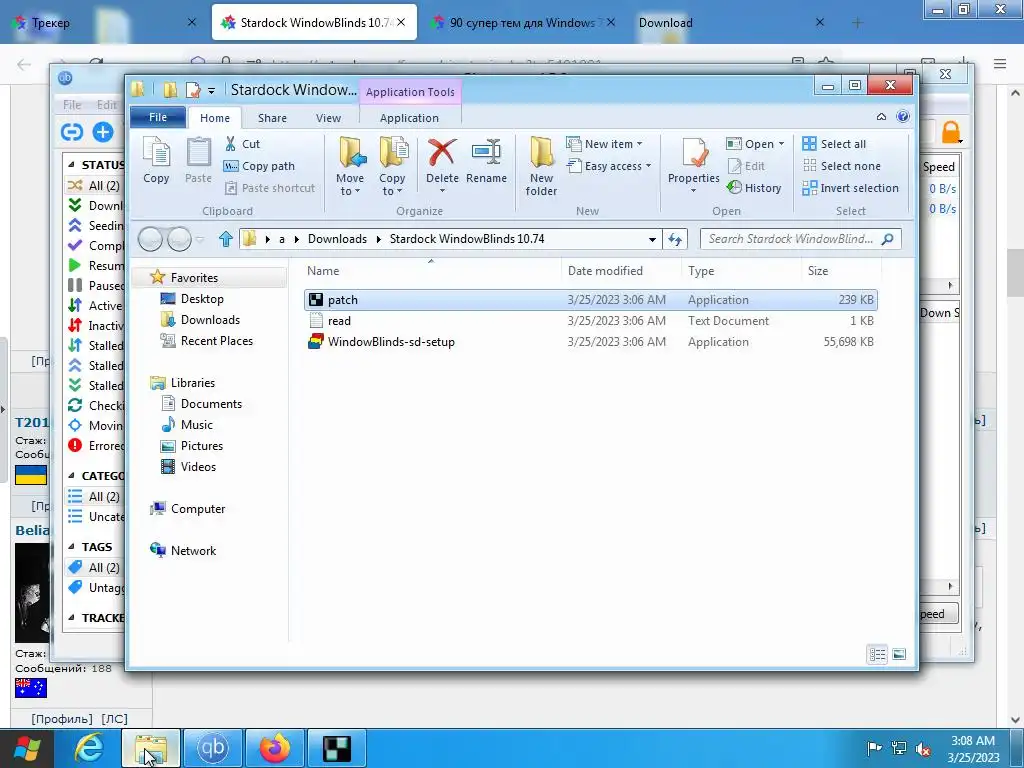The height and width of the screenshot is (768, 1024).
Task: Click Downloads in the address breadcrumb
Action: (x=337, y=239)
